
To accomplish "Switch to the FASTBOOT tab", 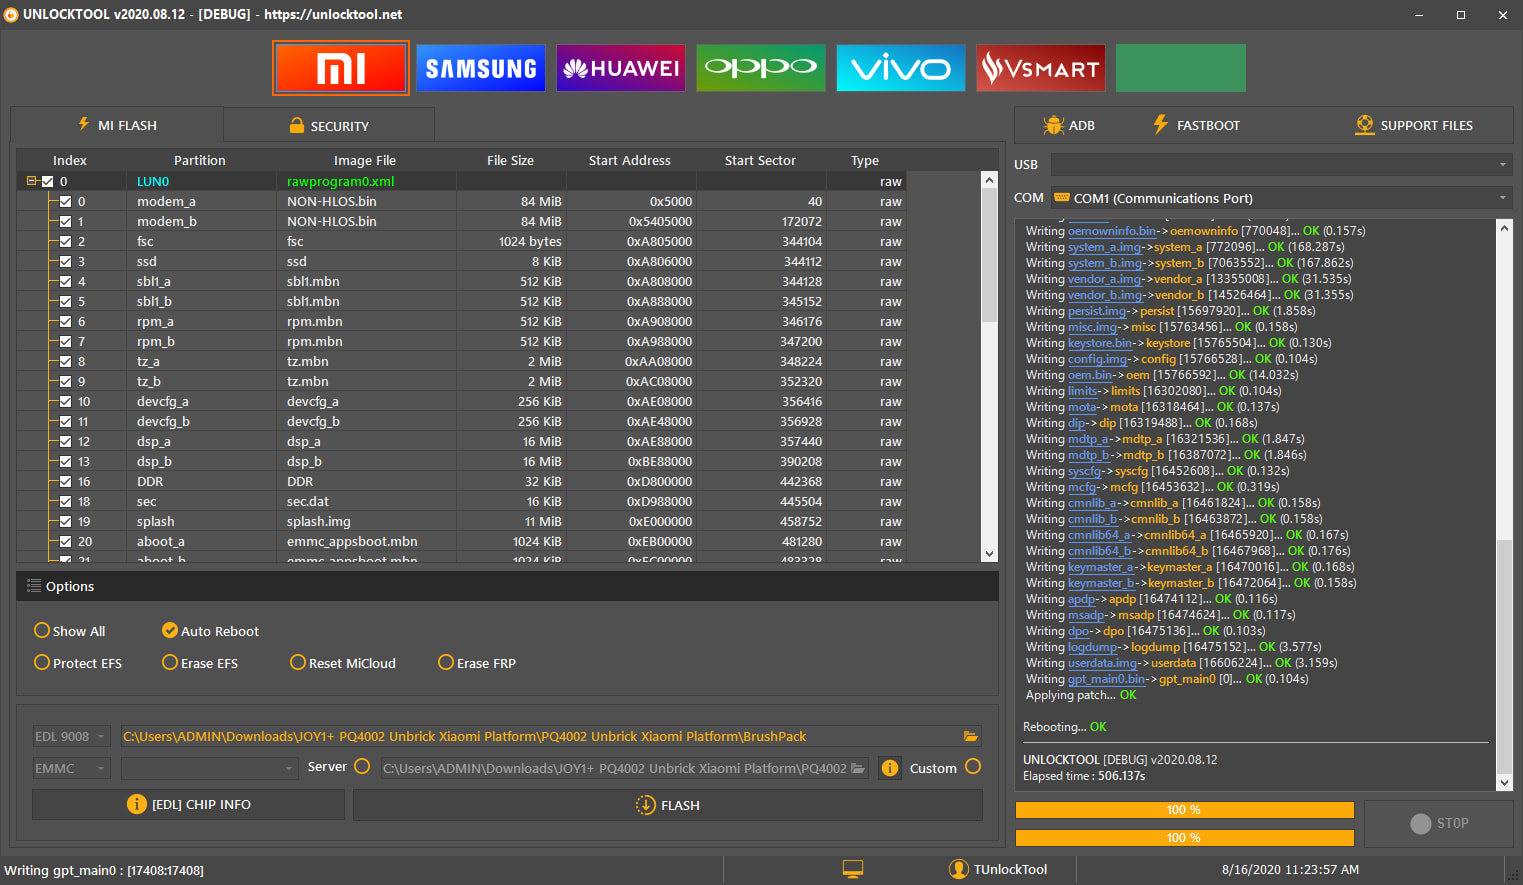I will [1196, 125].
